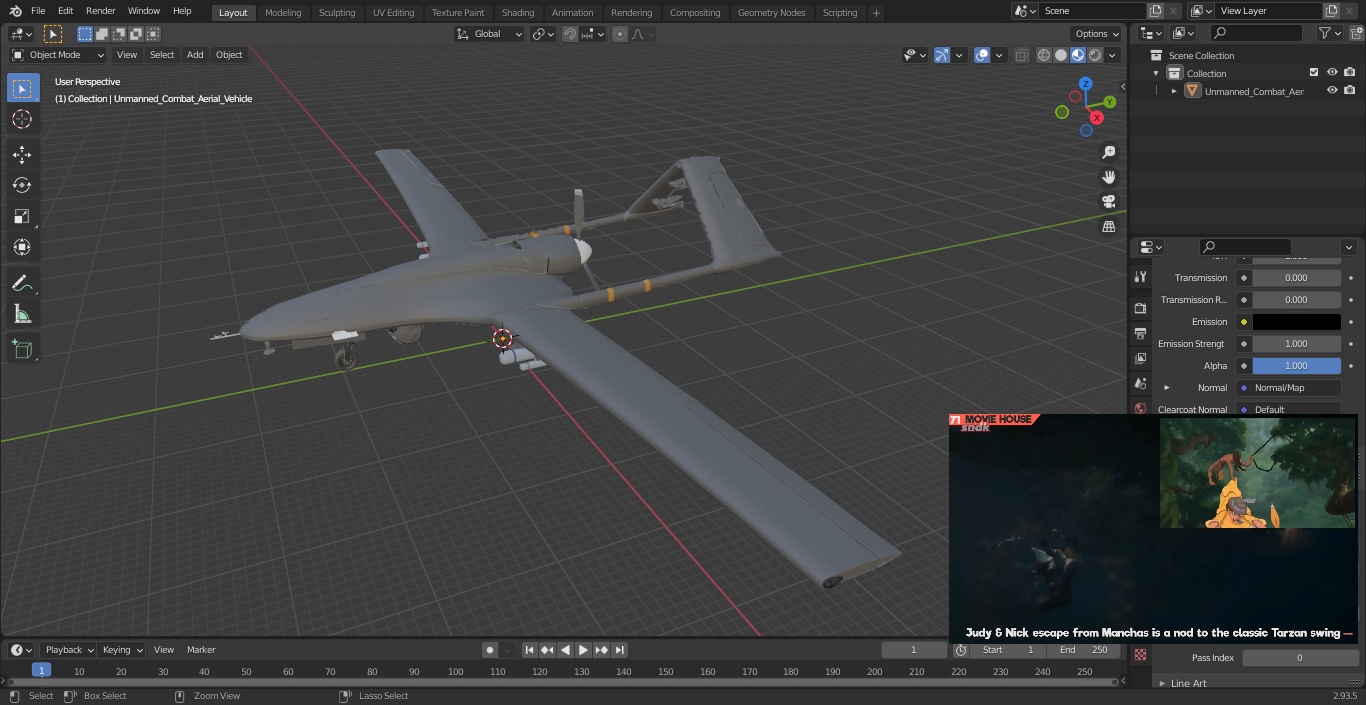1366x705 pixels.
Task: Play animation in reverse
Action: (x=566, y=650)
